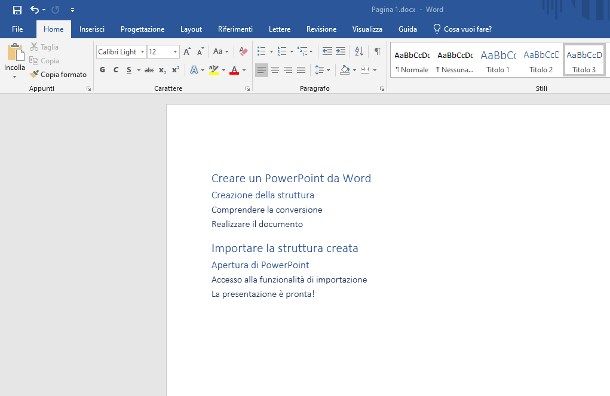This screenshot has width=610, height=396.
Task: Switch to the Inserisci tab
Action: (x=92, y=29)
